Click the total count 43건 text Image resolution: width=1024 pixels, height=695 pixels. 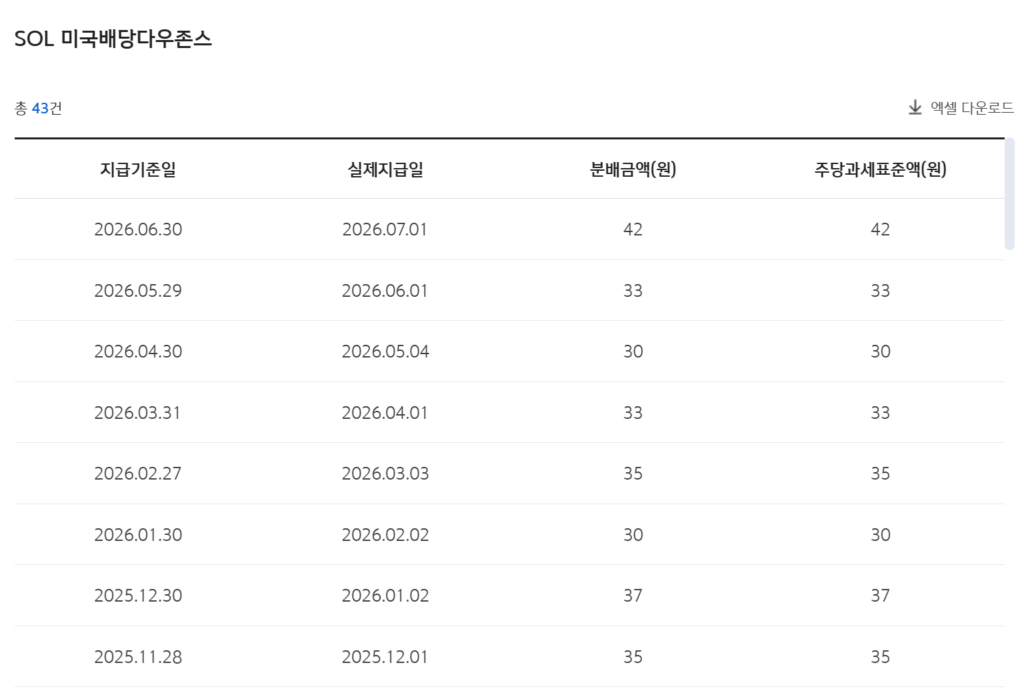[x=39, y=108]
